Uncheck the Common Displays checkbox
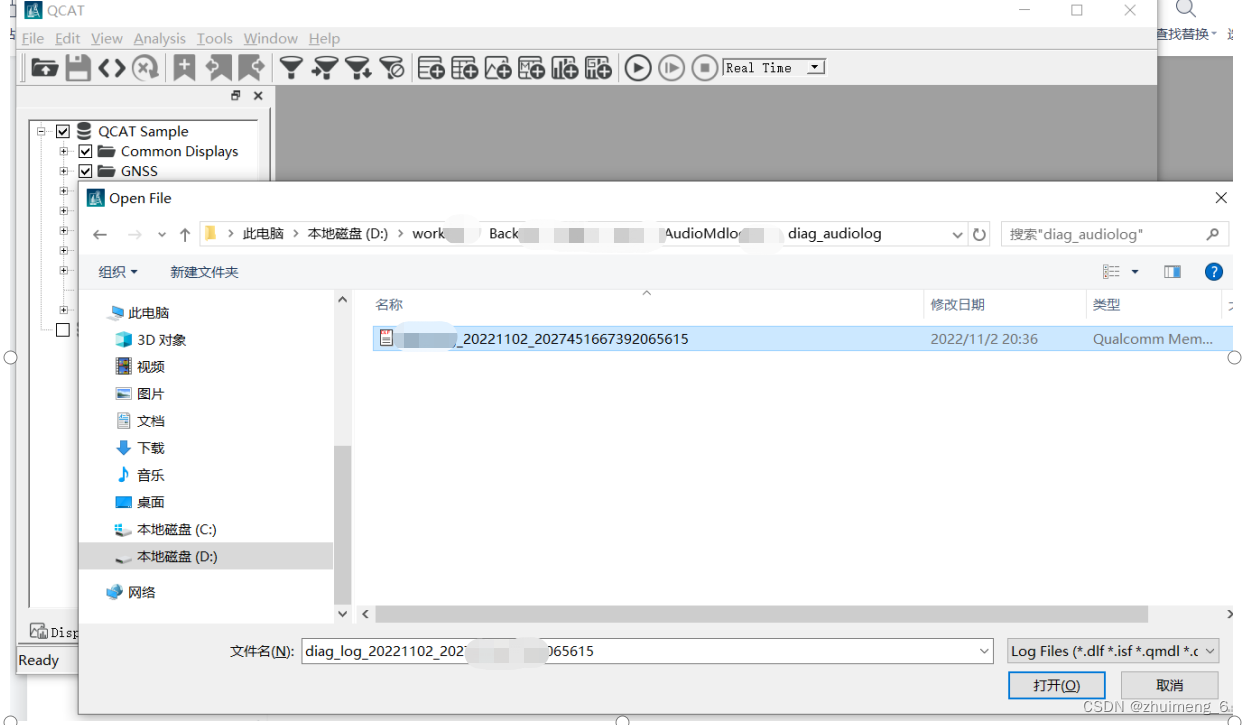Image resolution: width=1243 pixels, height=725 pixels. point(85,151)
